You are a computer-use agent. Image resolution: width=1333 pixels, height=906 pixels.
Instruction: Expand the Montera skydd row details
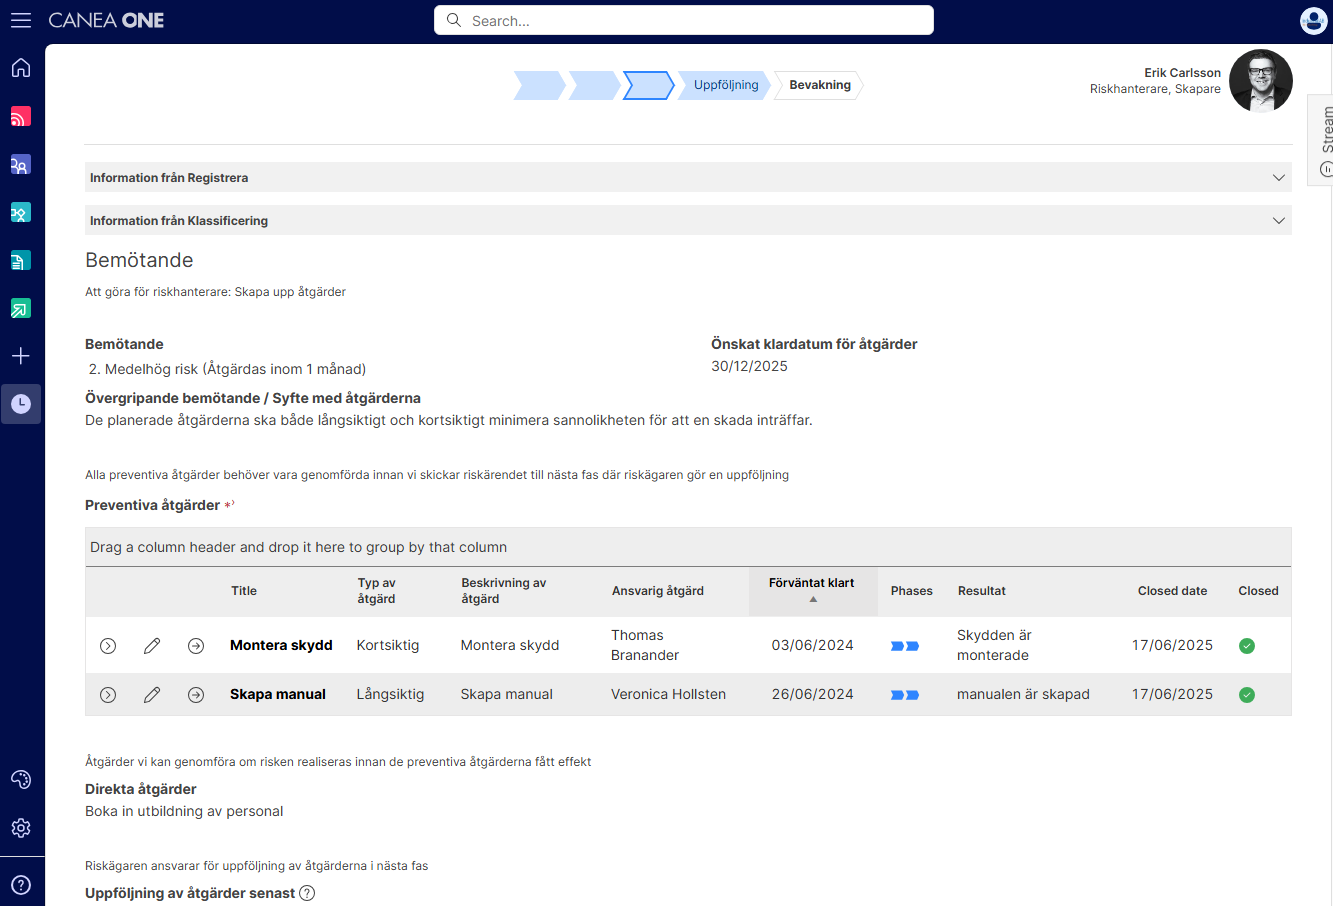tap(108, 646)
